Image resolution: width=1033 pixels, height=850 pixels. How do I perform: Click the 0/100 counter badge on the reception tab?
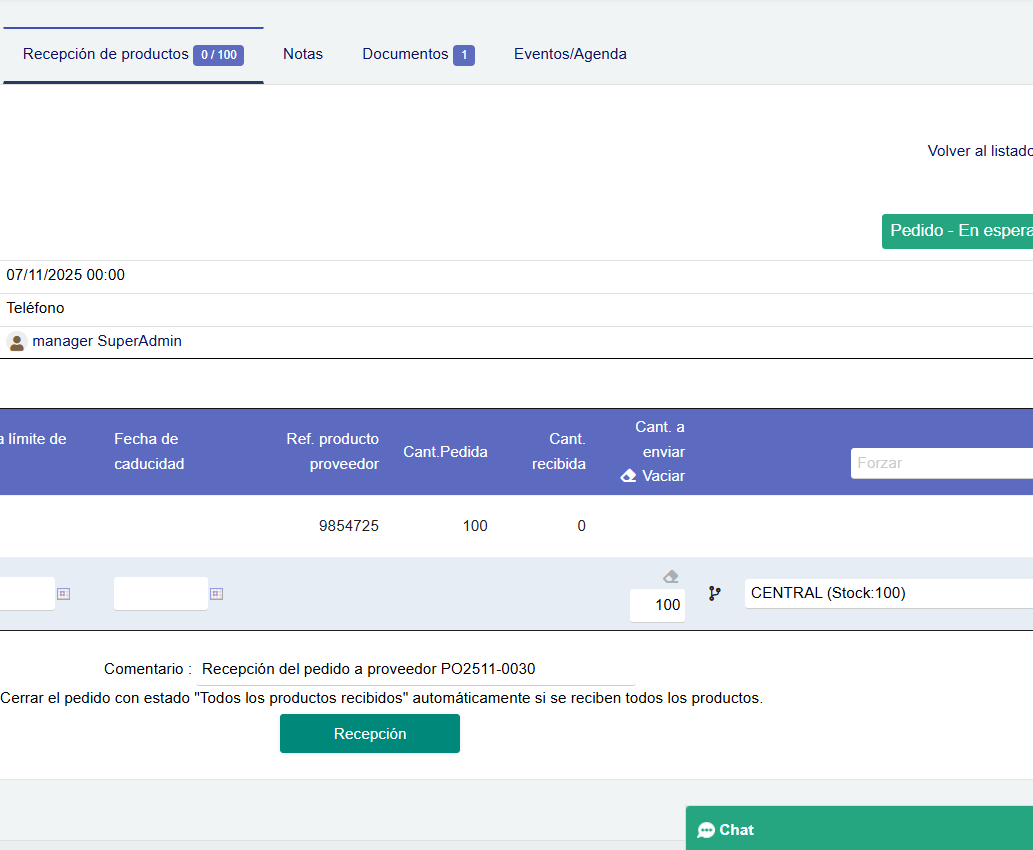tap(219, 55)
